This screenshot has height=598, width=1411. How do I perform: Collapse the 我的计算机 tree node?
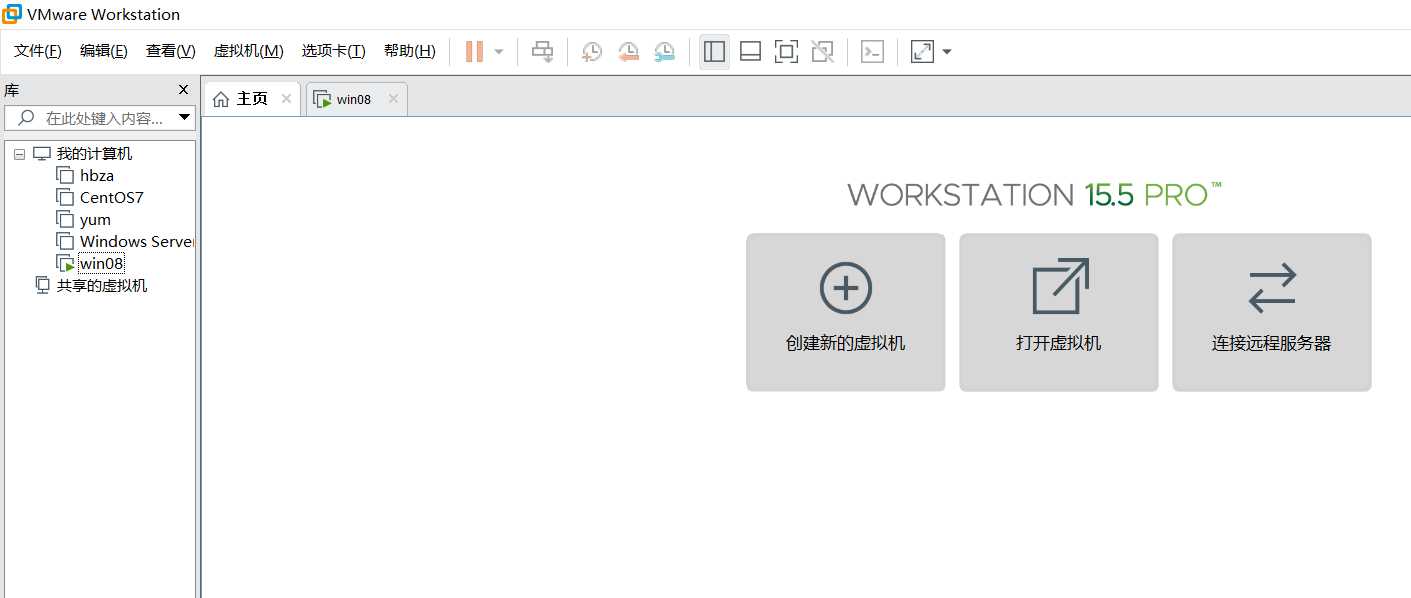click(x=19, y=154)
